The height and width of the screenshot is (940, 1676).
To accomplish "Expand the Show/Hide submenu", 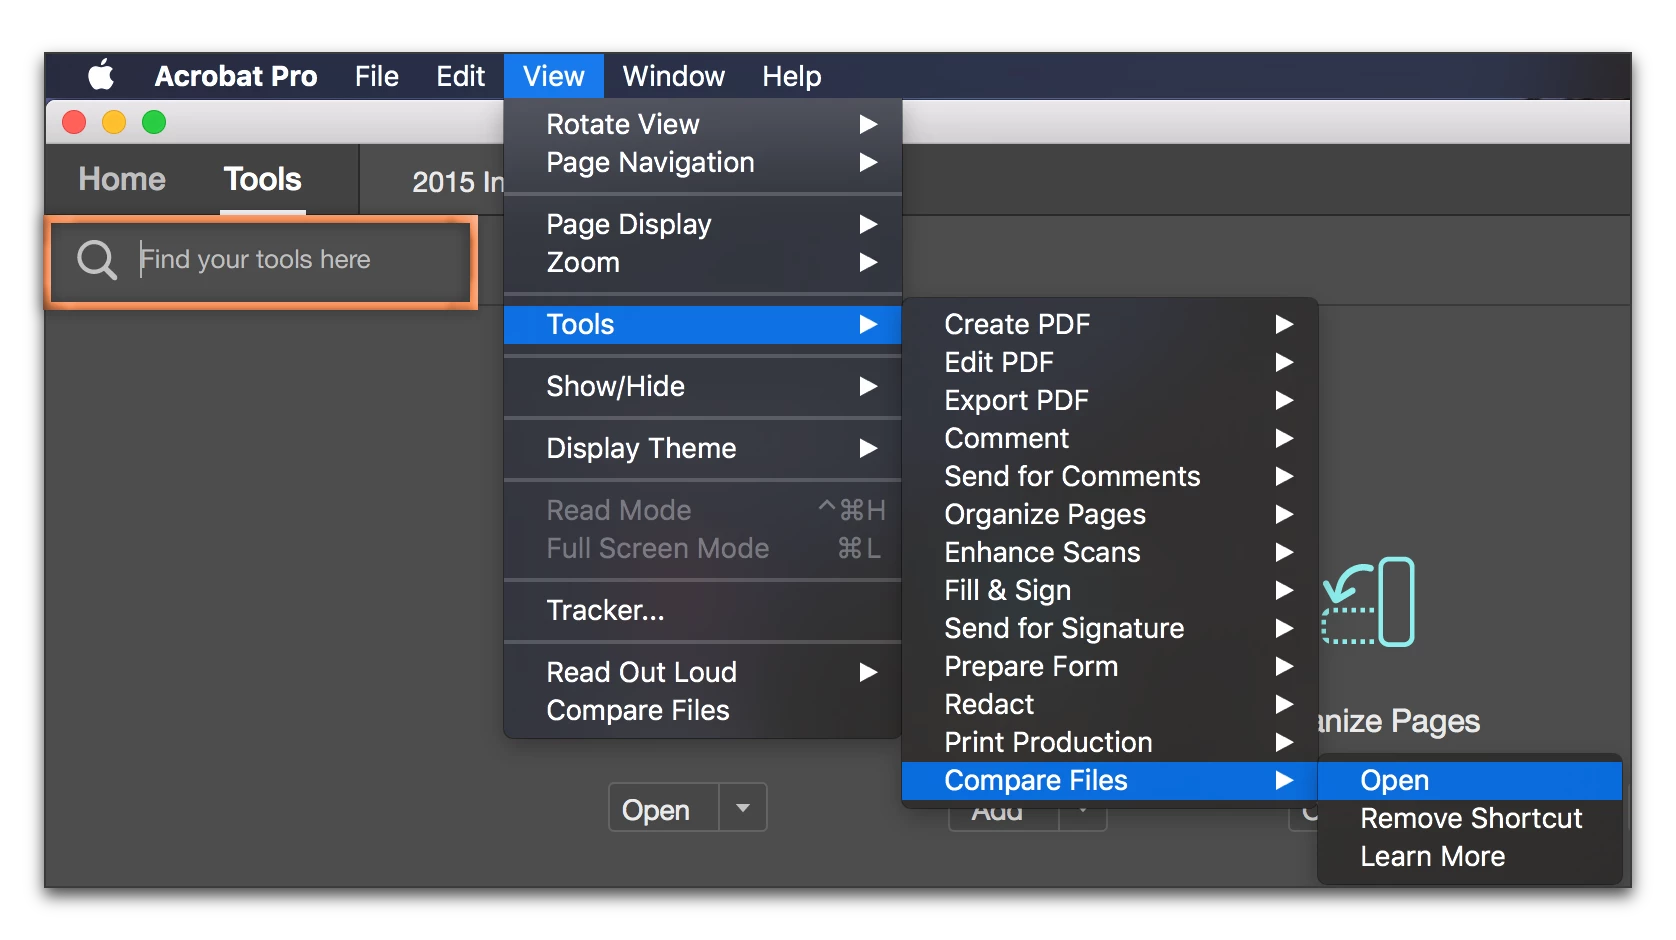I will tap(703, 386).
